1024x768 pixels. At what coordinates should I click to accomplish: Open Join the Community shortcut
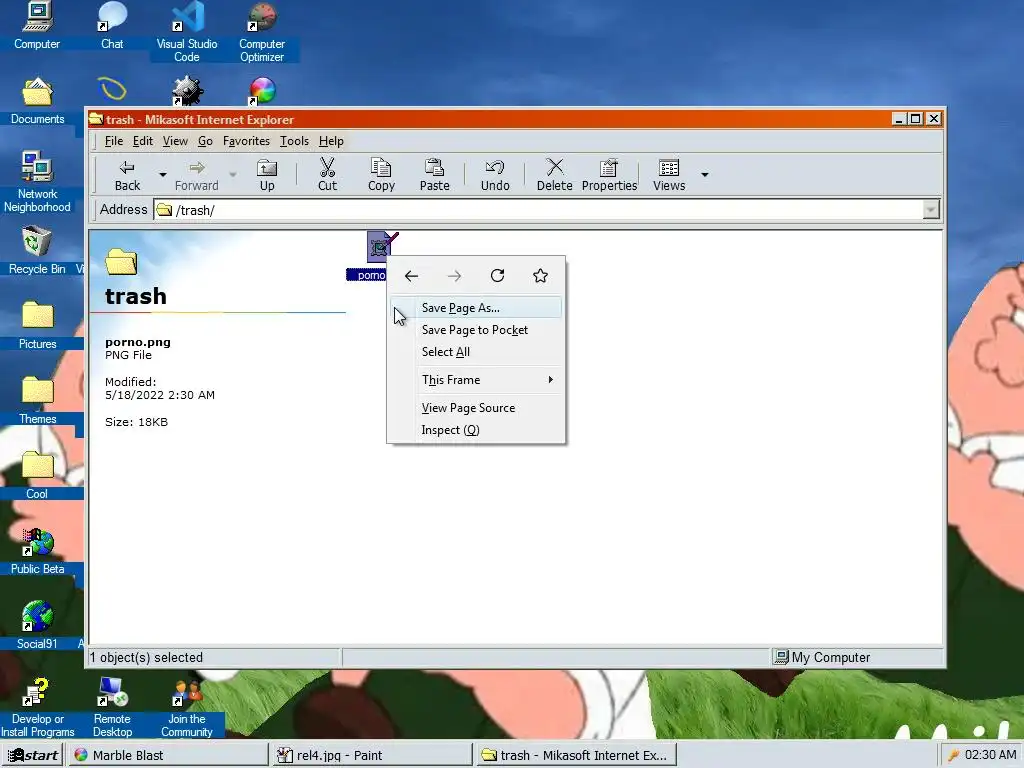pos(187,708)
